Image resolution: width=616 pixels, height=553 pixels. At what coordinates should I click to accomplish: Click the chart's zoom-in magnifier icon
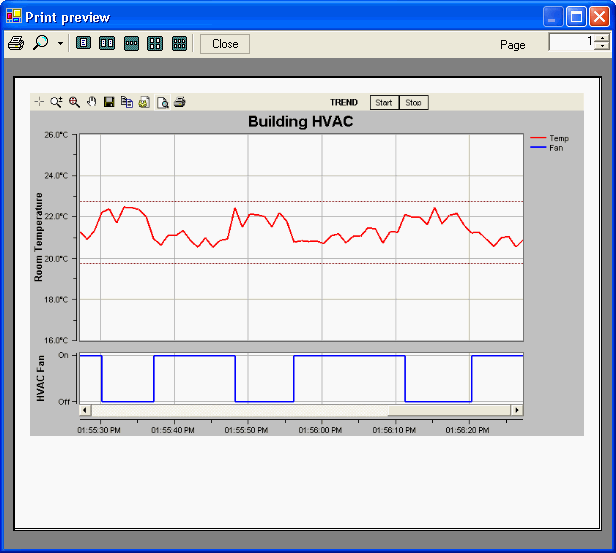(74, 102)
